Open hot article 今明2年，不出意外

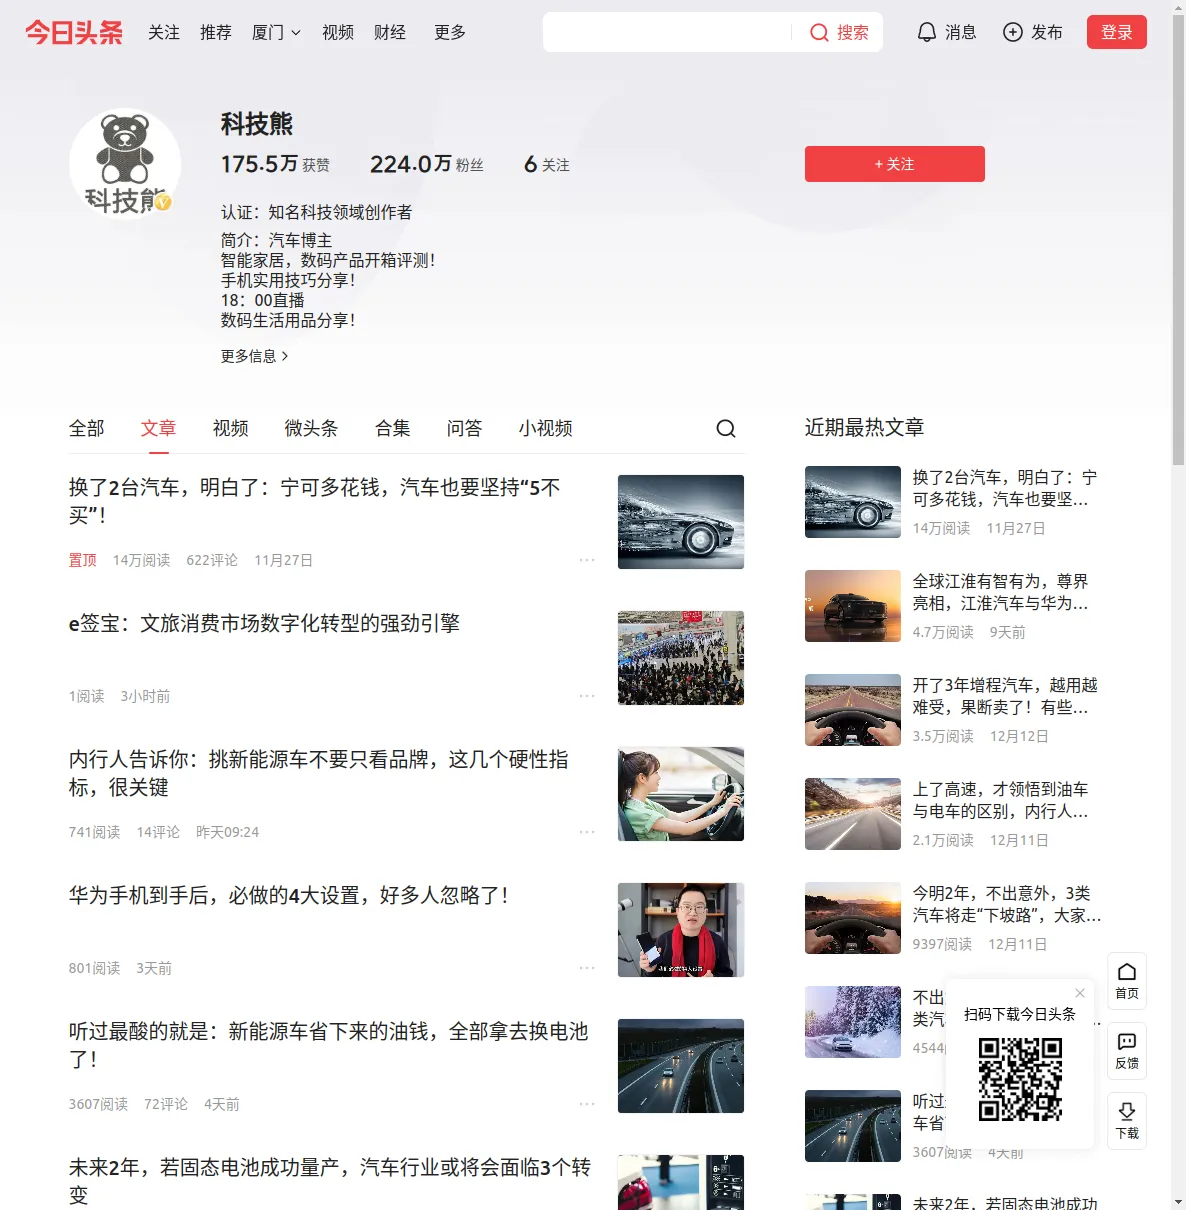1007,904
